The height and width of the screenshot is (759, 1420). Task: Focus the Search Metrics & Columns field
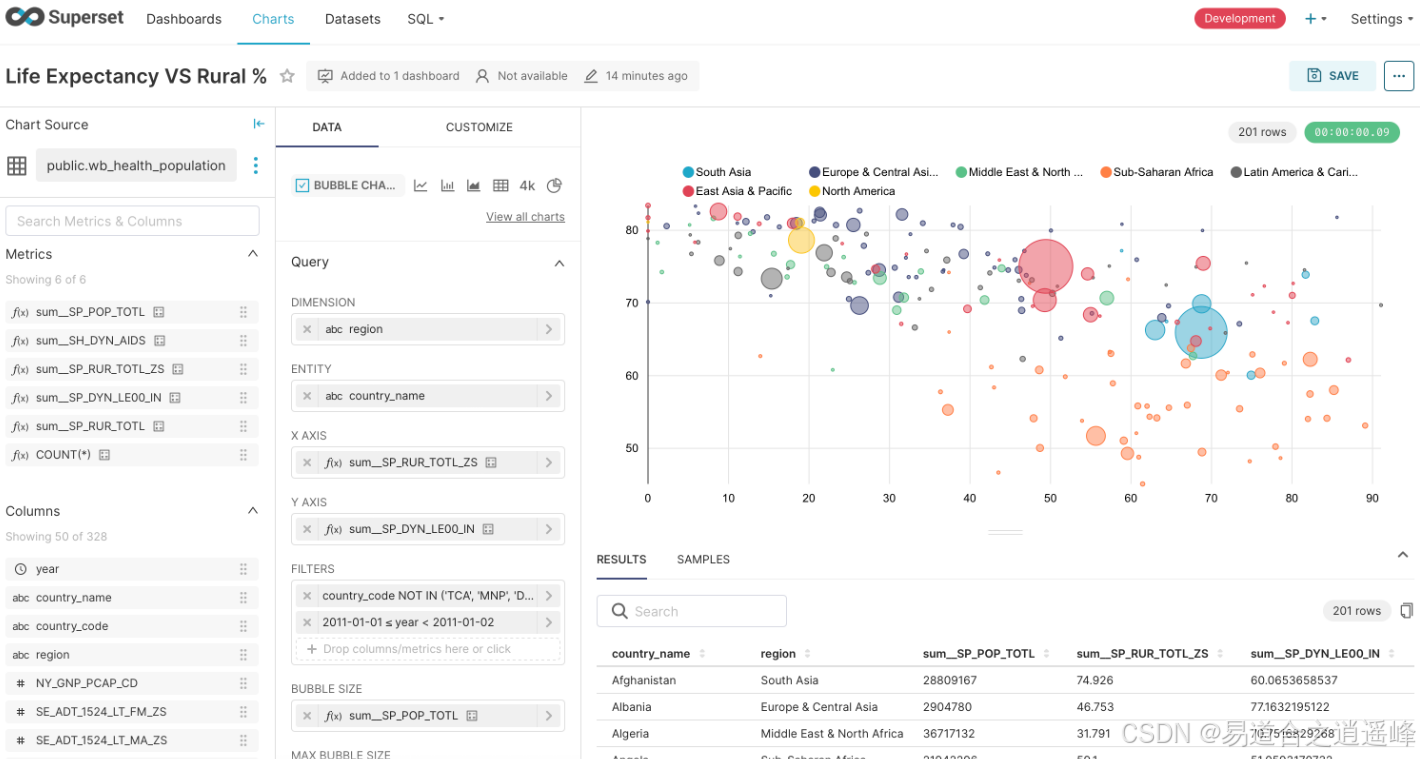[x=132, y=221]
